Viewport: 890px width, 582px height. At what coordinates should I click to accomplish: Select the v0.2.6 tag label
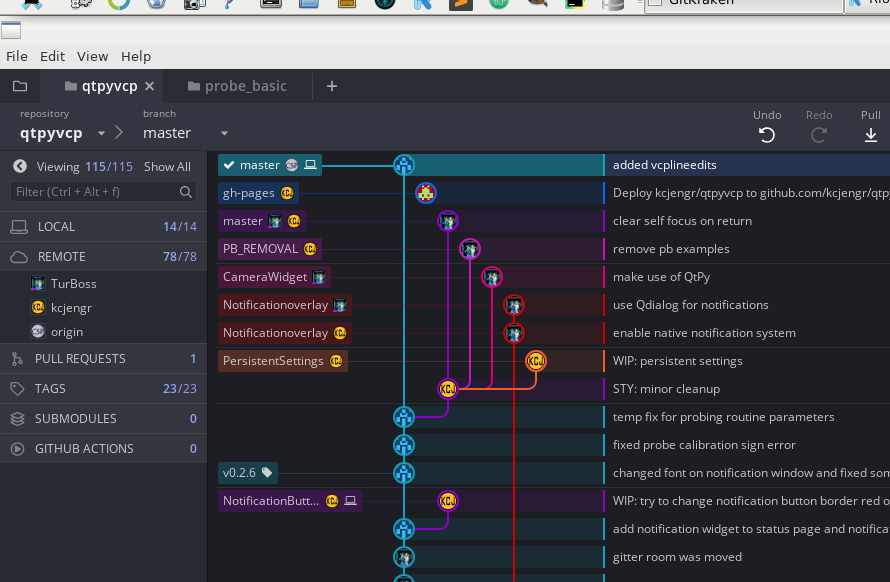tap(247, 473)
